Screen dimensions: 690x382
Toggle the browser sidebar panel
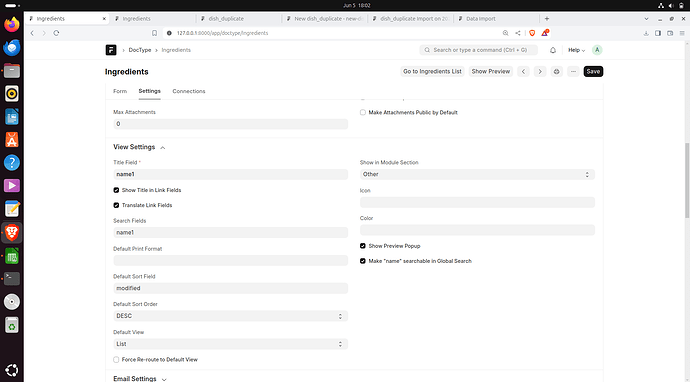(x=658, y=33)
